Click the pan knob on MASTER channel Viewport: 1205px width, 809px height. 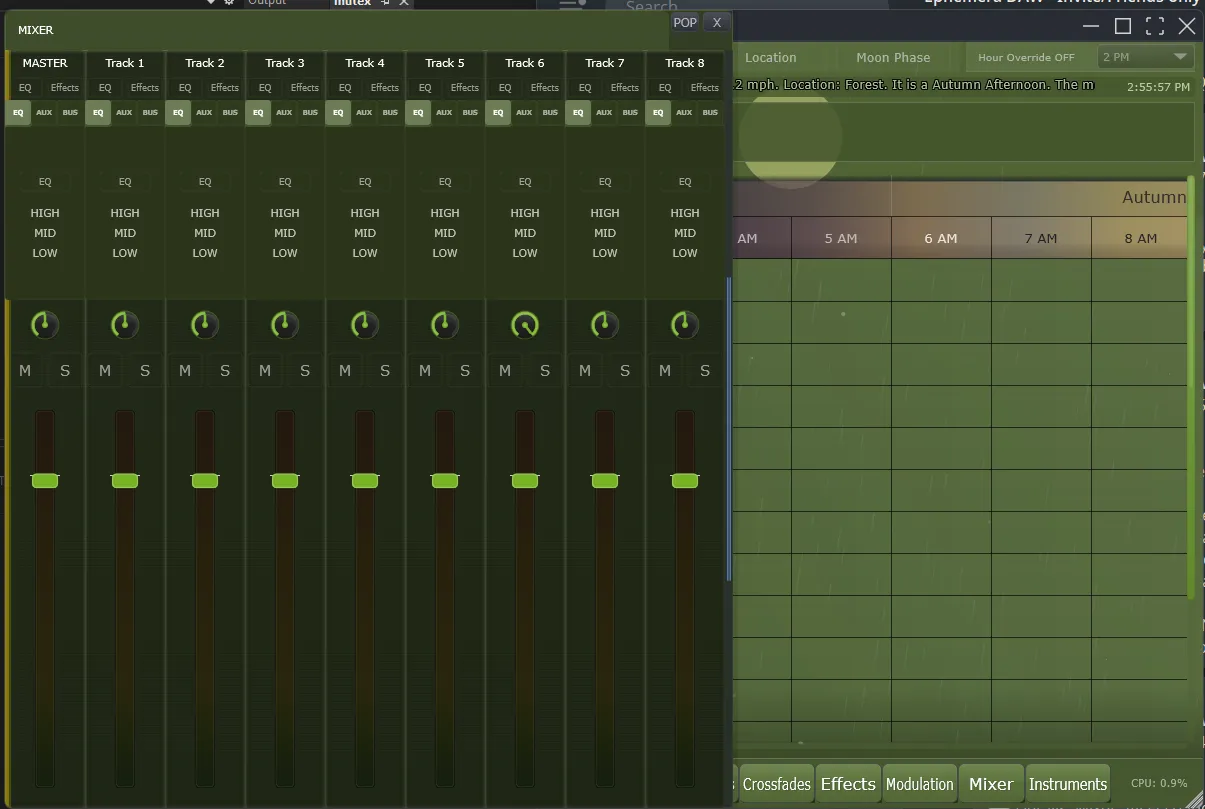(45, 324)
